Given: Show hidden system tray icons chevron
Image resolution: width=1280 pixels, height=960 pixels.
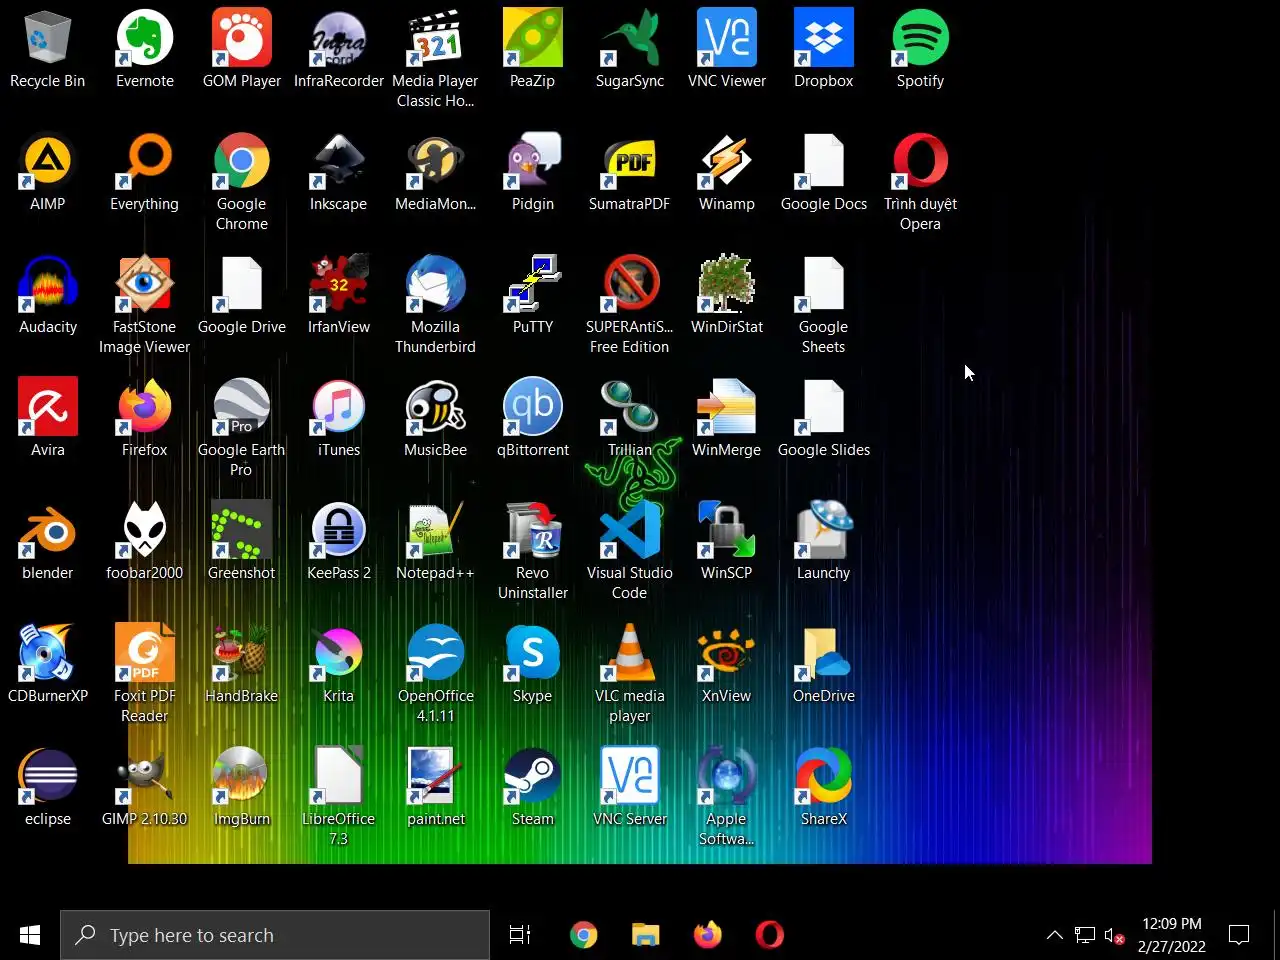Looking at the screenshot, I should click(1054, 935).
